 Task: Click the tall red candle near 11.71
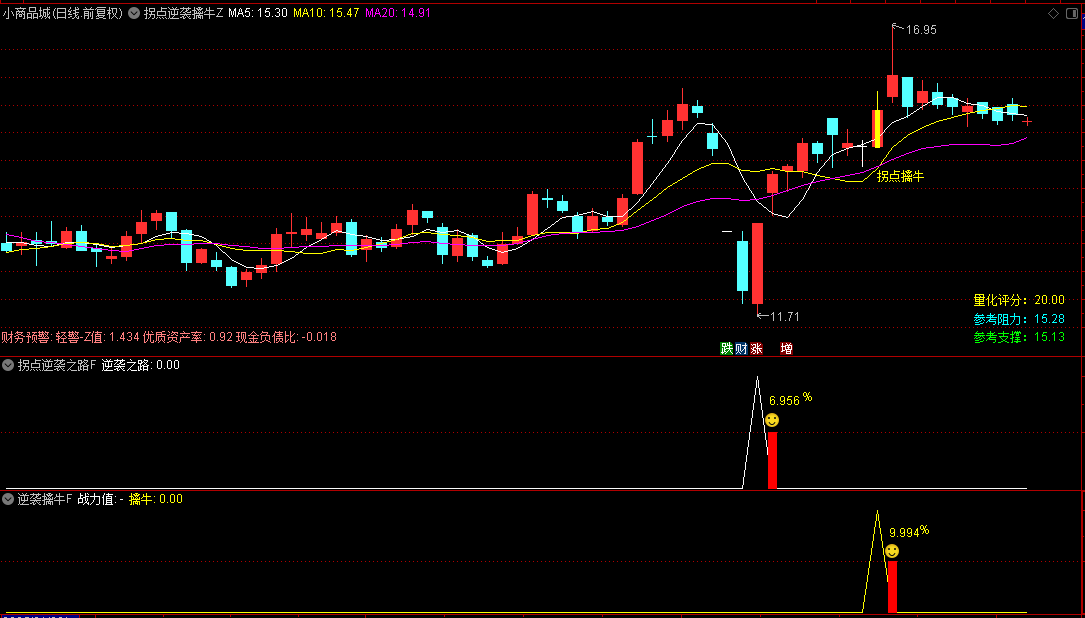click(x=758, y=264)
